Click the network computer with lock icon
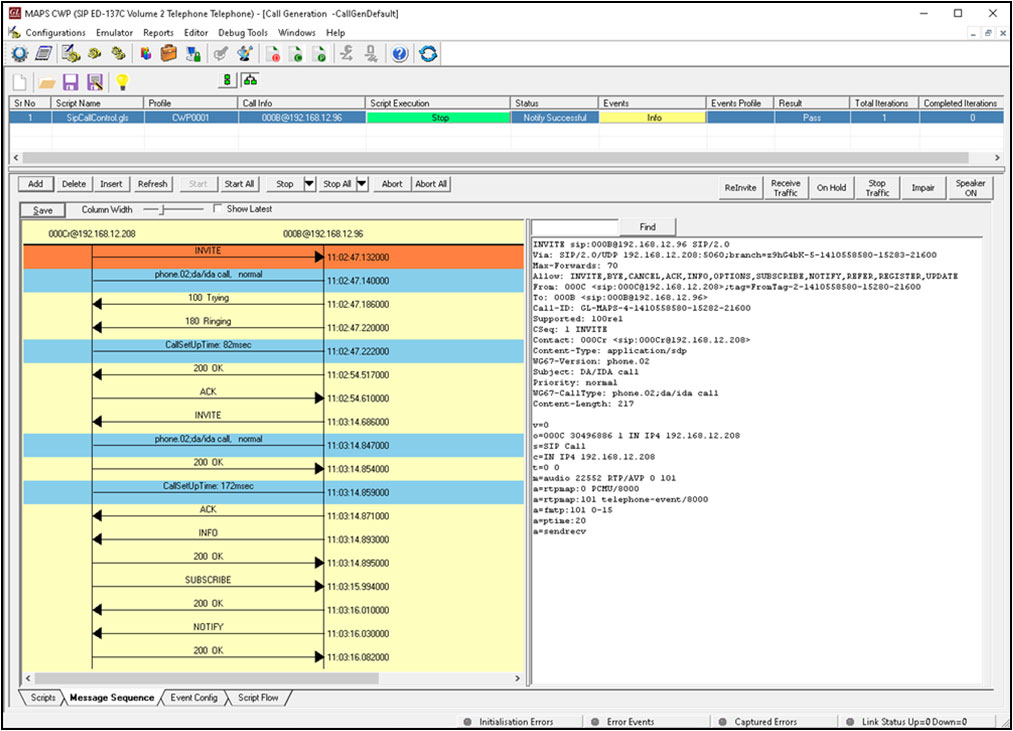 pos(193,54)
